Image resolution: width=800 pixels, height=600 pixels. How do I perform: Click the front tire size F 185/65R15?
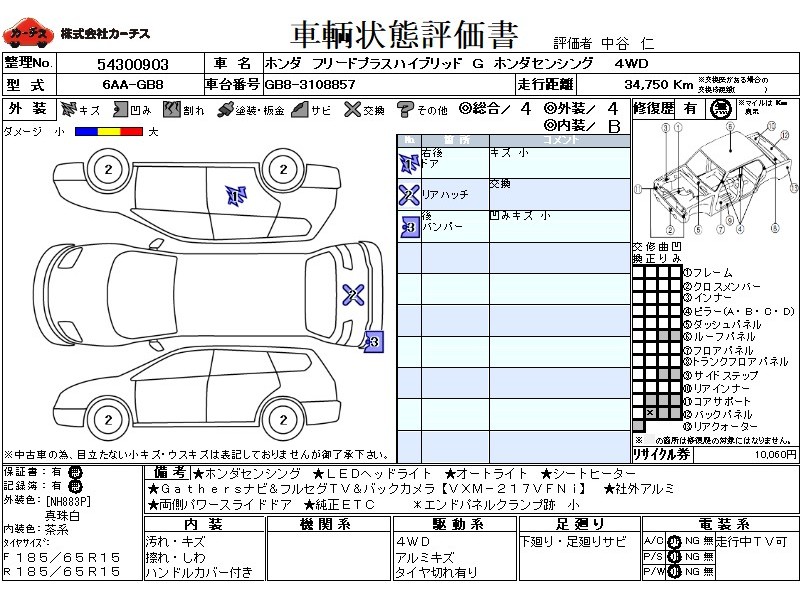pos(62,557)
